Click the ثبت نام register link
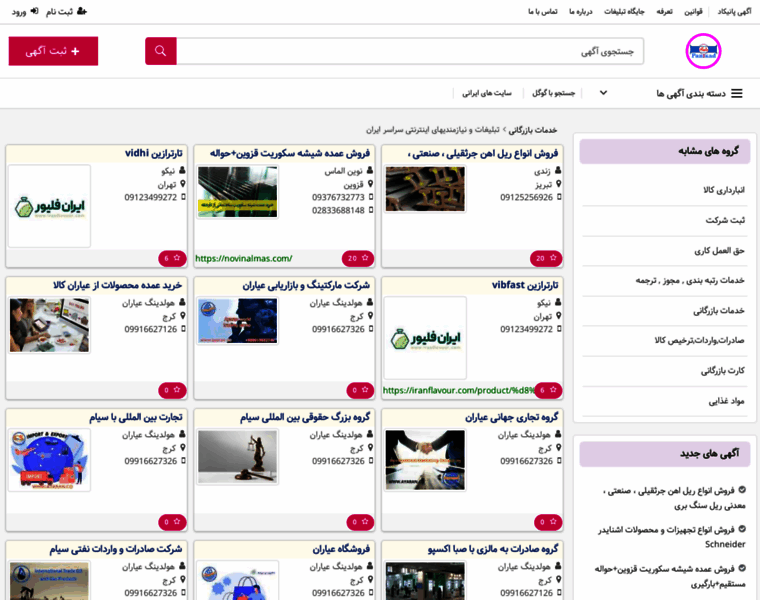Viewport: 760px width, 600px height. pos(66,12)
